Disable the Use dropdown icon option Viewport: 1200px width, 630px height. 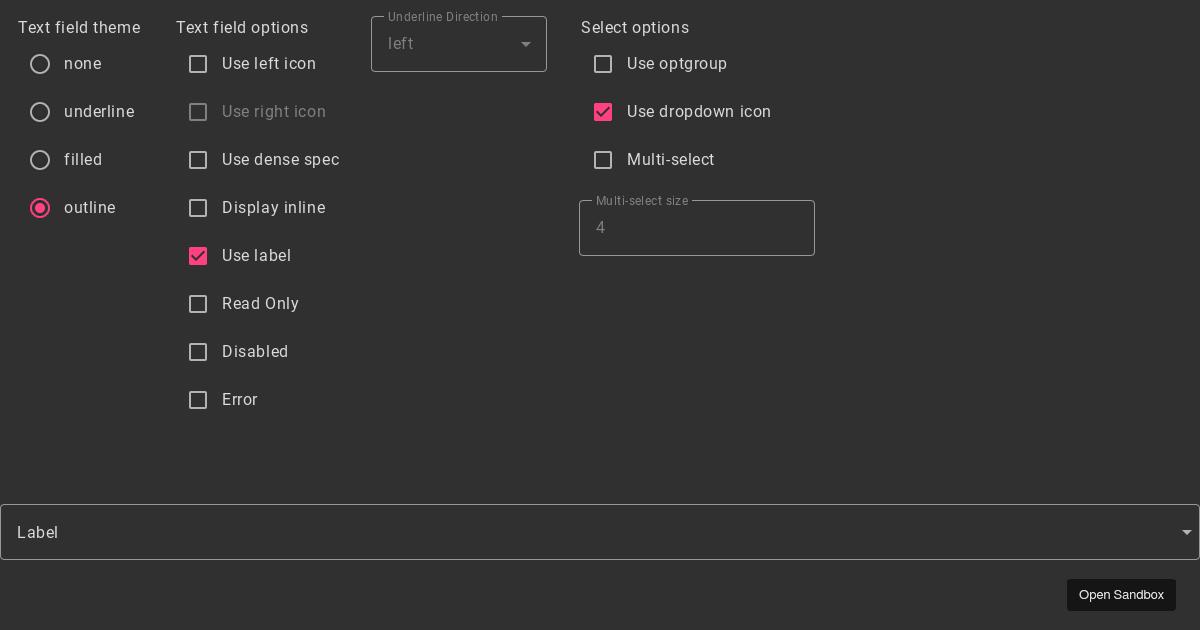click(603, 112)
